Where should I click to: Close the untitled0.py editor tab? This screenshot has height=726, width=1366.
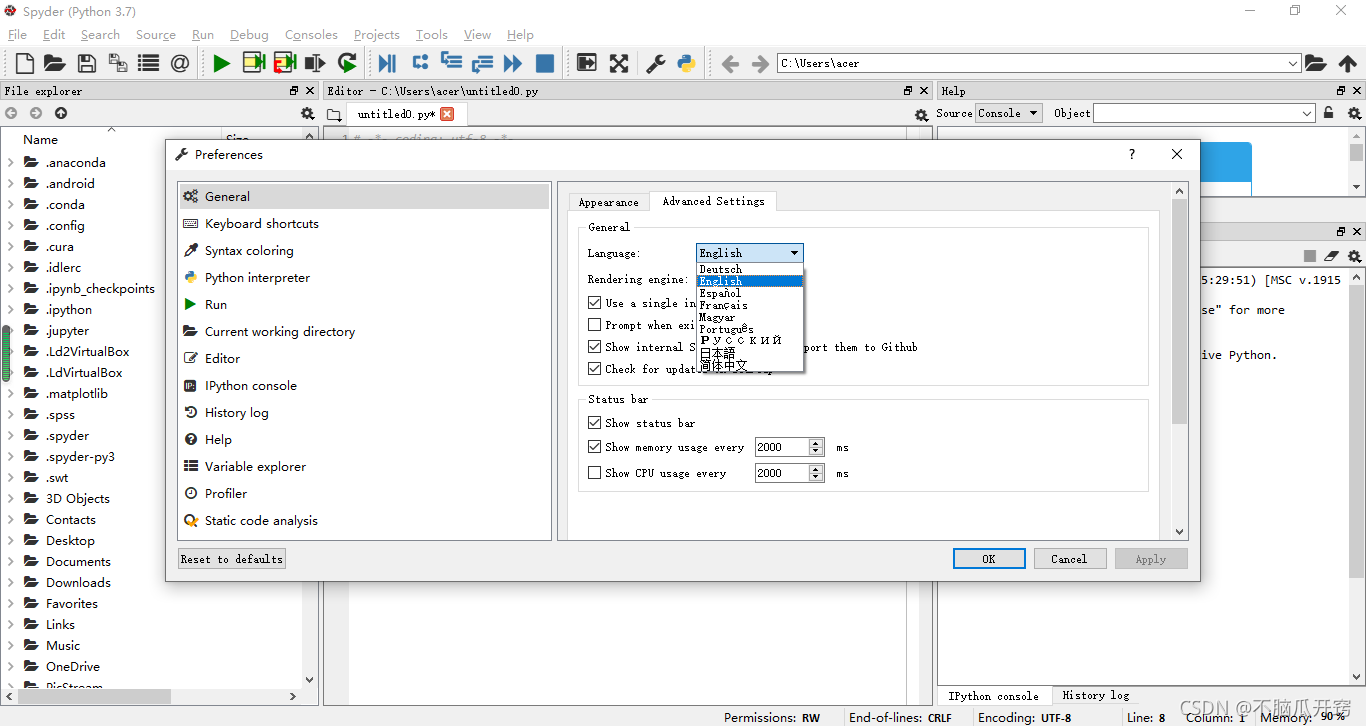point(447,114)
